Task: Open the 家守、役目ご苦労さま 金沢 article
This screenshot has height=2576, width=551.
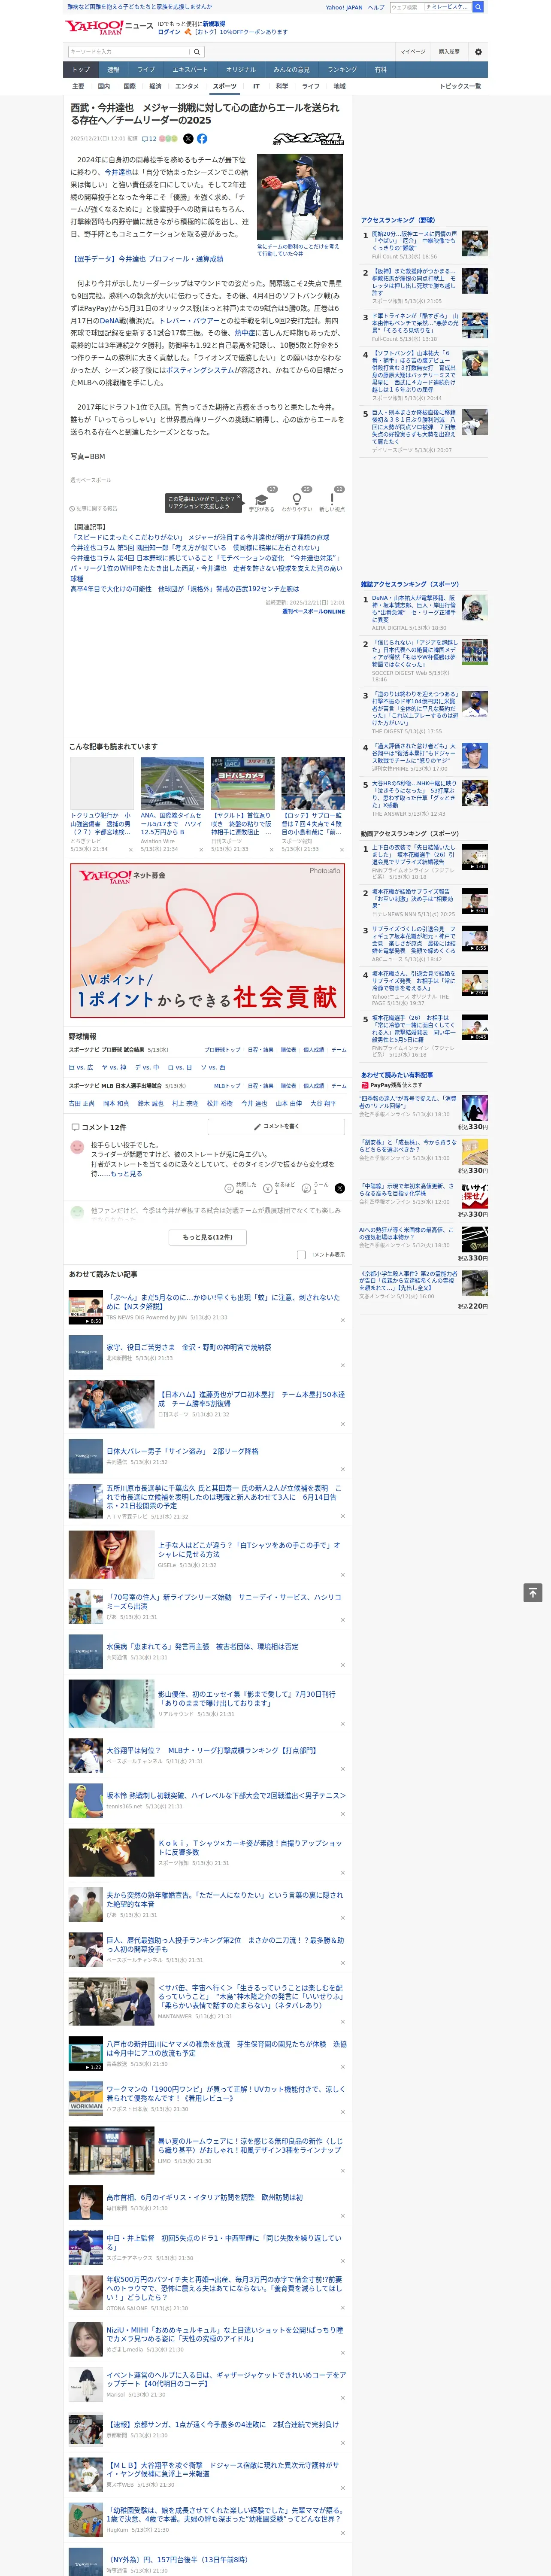Action: pyautogui.click(x=189, y=1347)
